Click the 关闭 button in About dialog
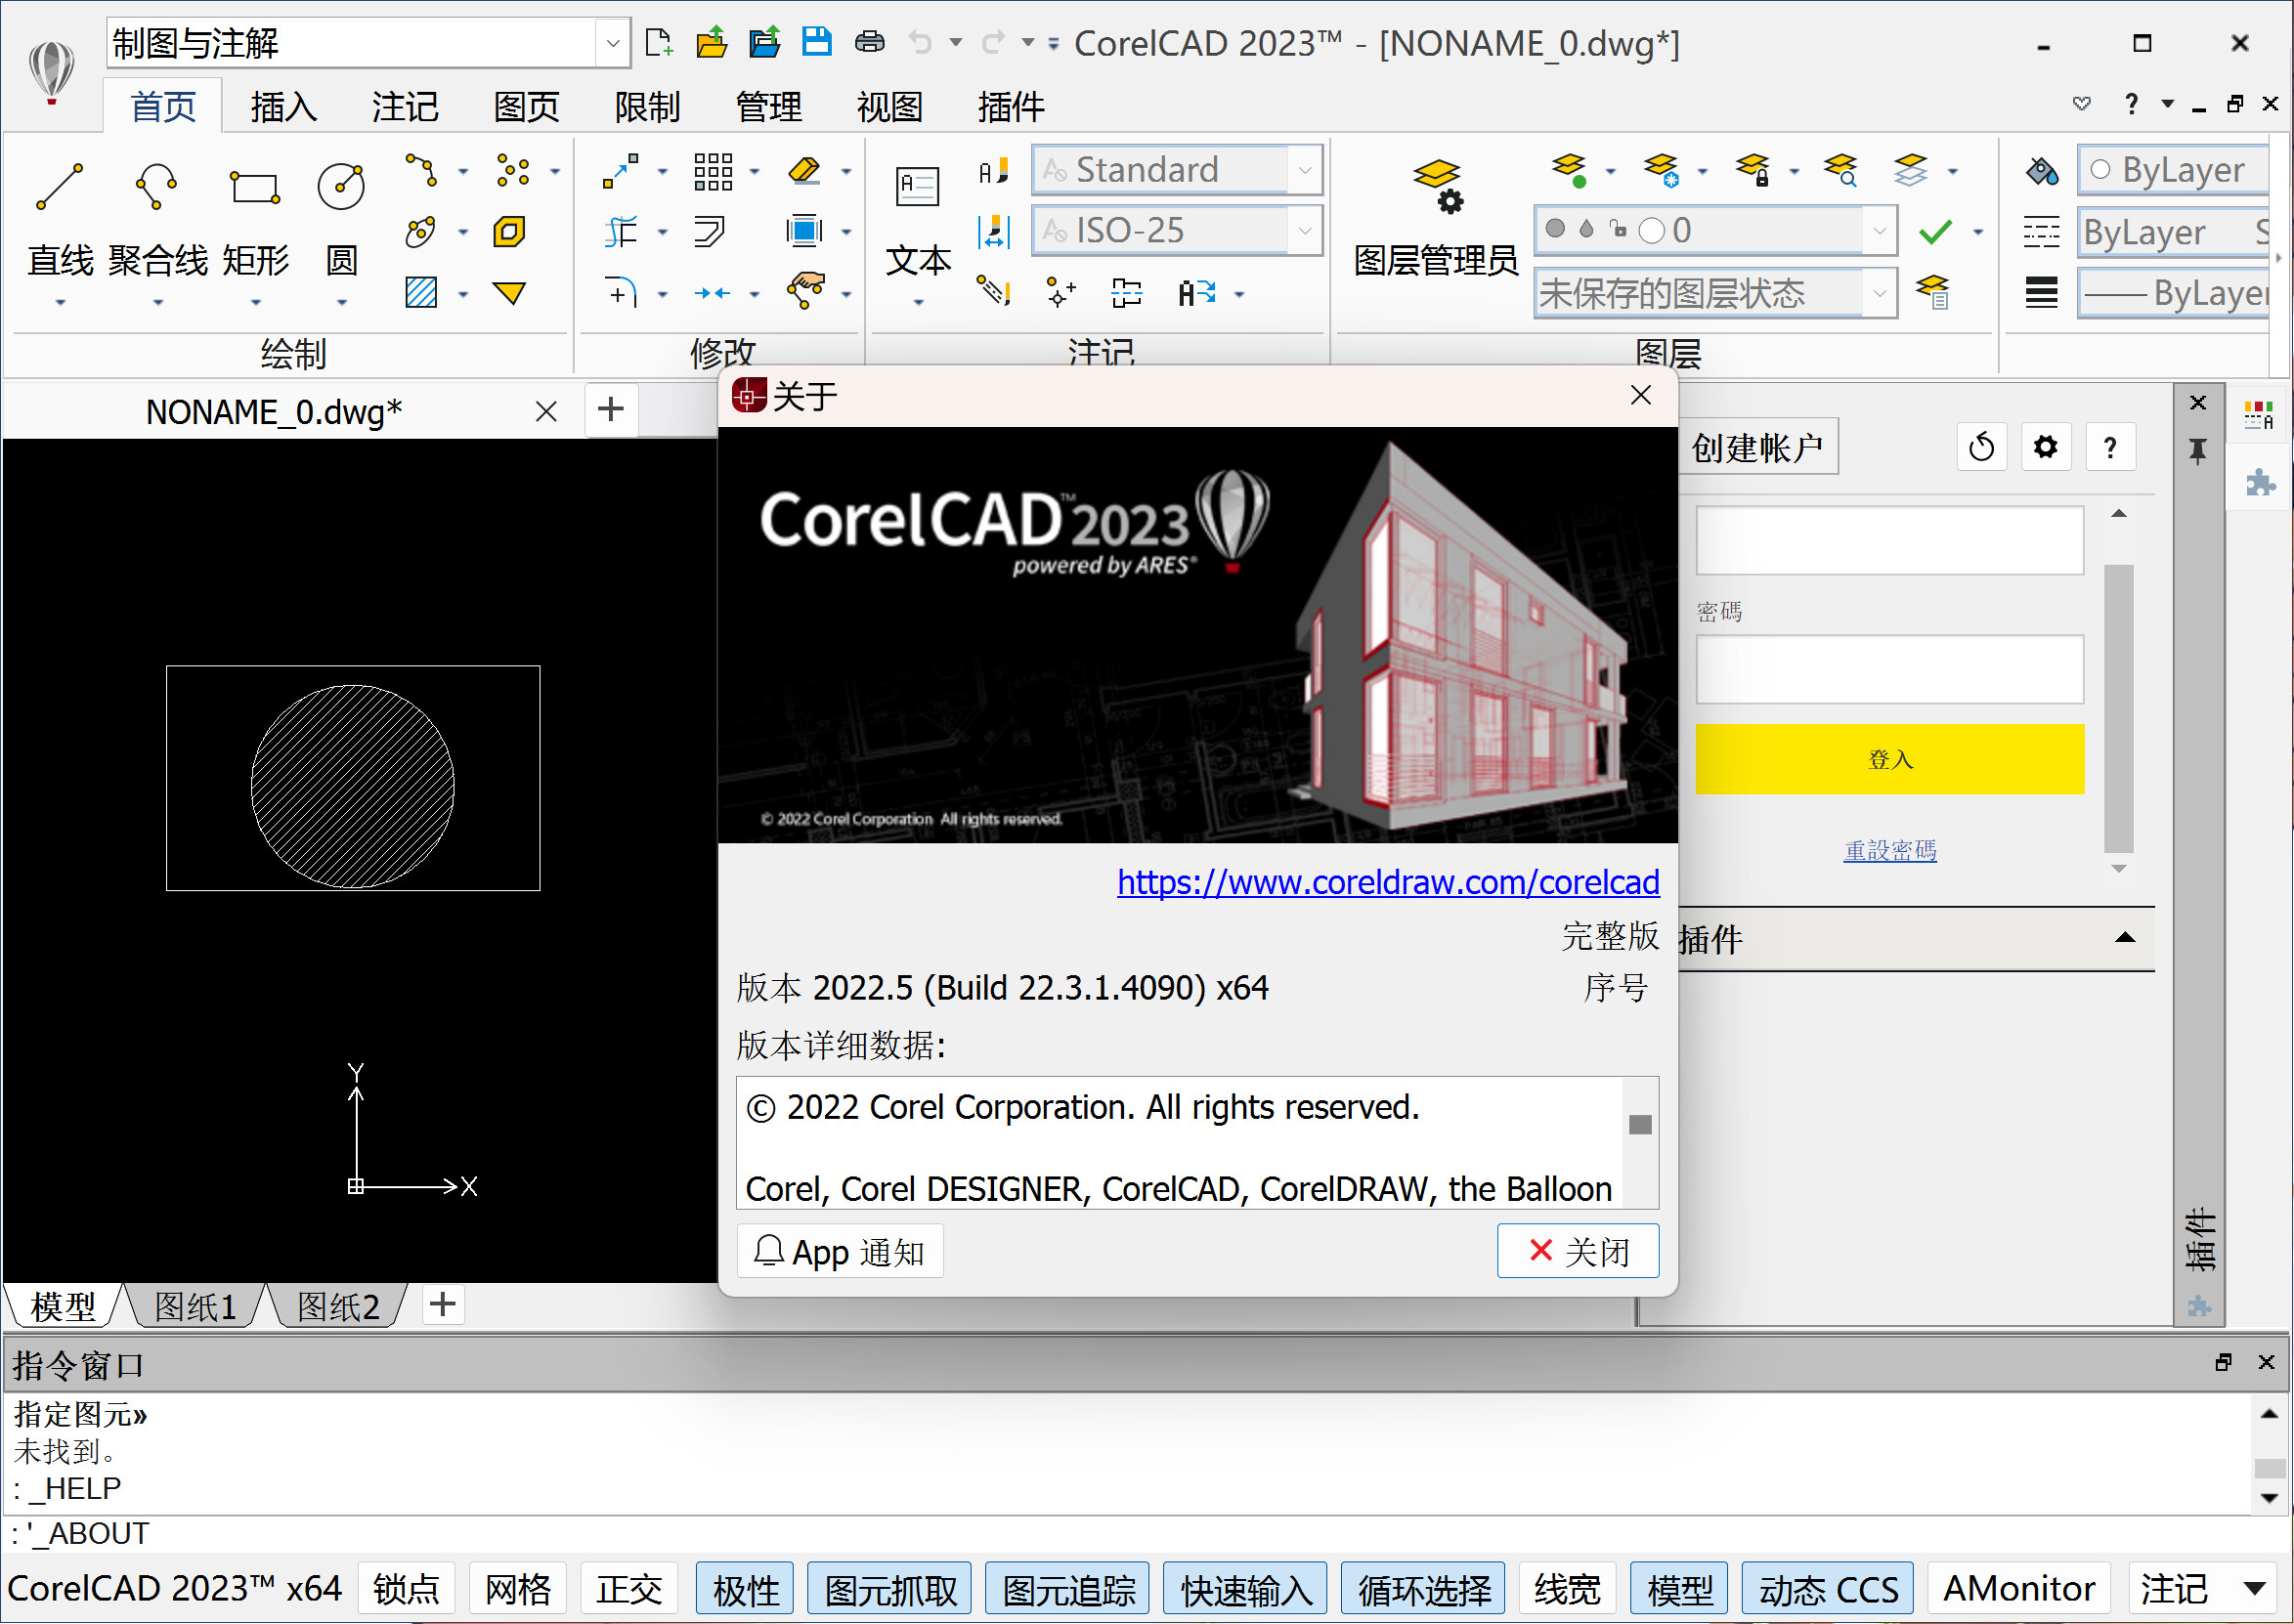This screenshot has width=2294, height=1624. tap(1578, 1251)
